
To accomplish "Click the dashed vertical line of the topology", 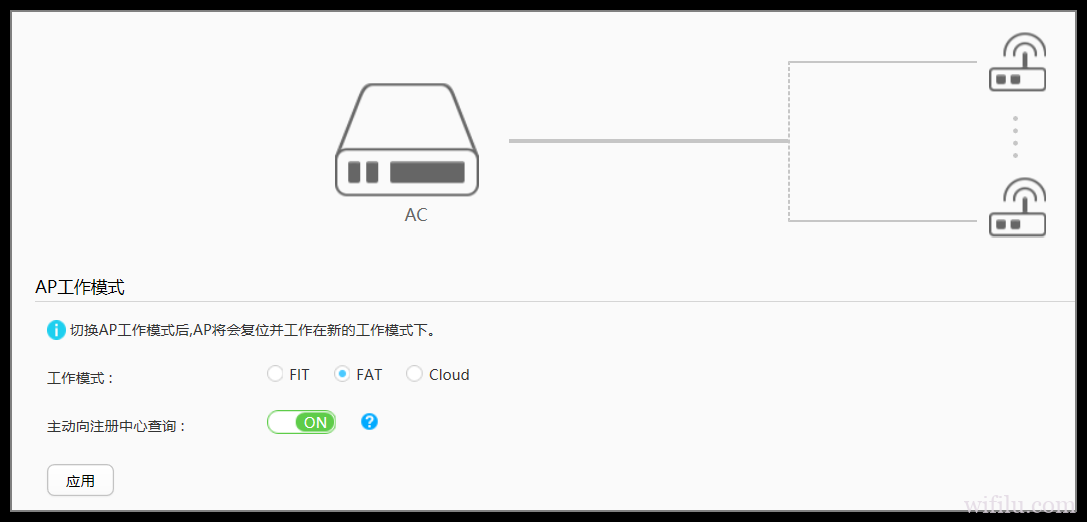I will 789,141.
